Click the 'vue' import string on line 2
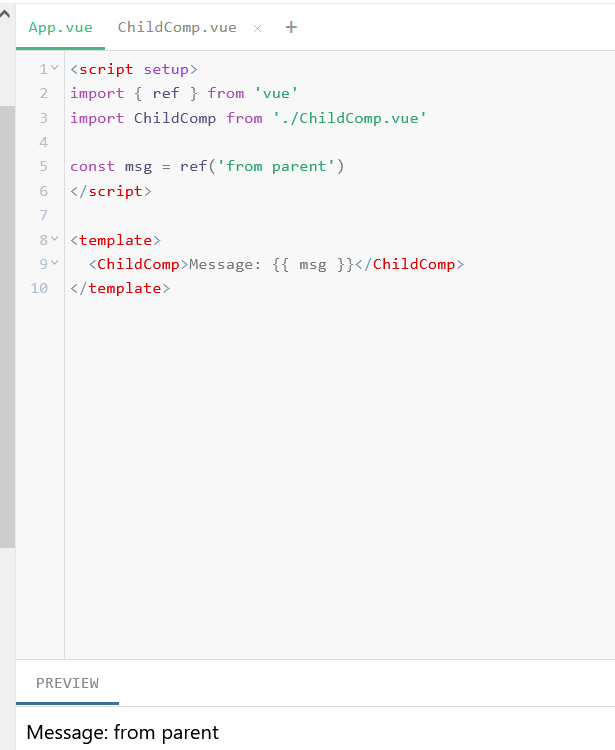The image size is (615, 750). click(x=276, y=93)
